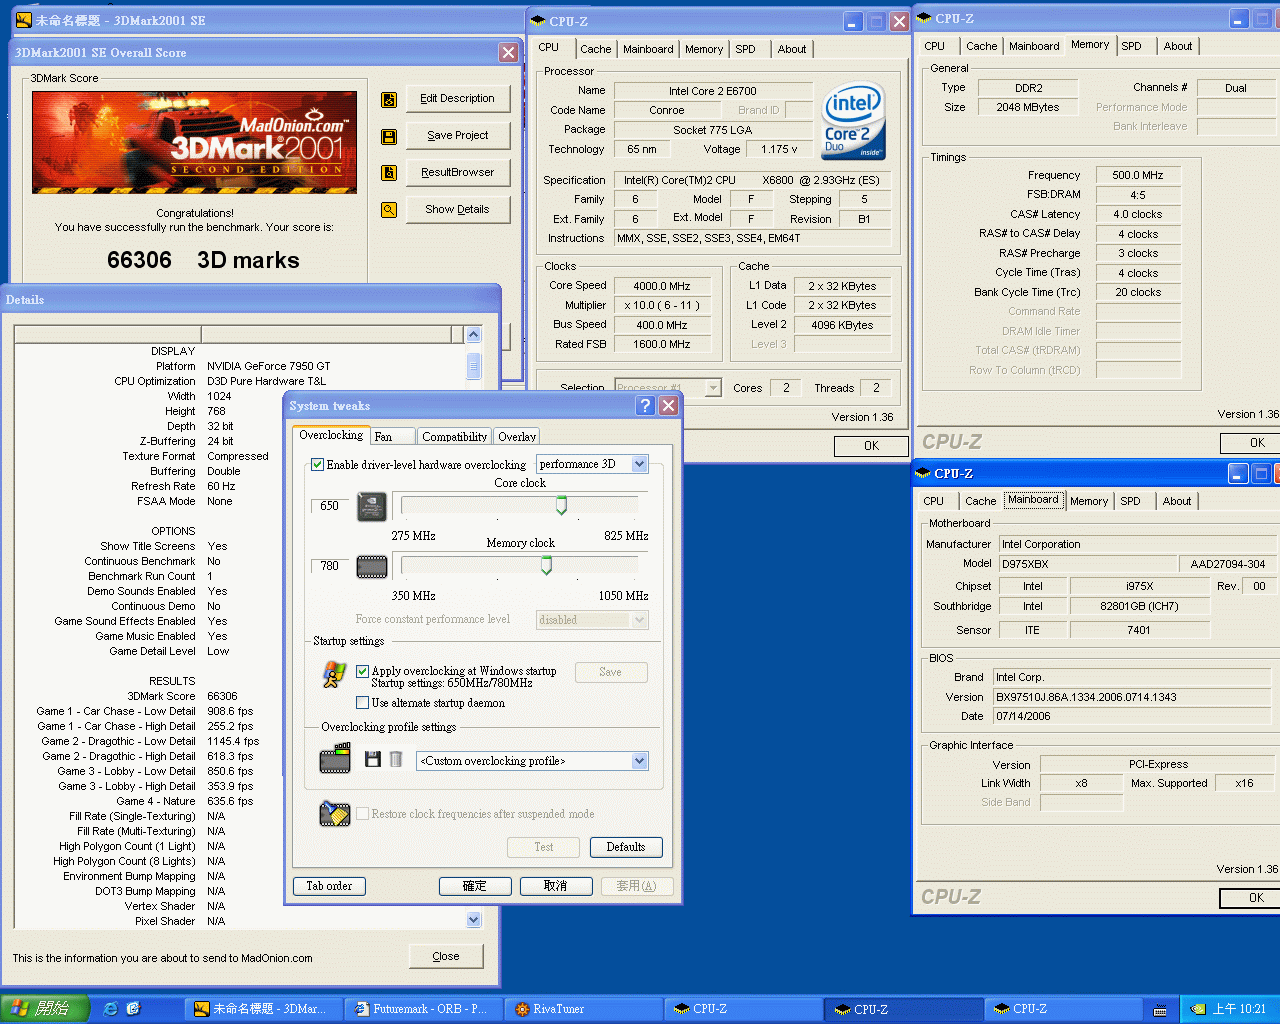
Task: Click the GPU chip icon beside Core clock
Action: point(372,506)
